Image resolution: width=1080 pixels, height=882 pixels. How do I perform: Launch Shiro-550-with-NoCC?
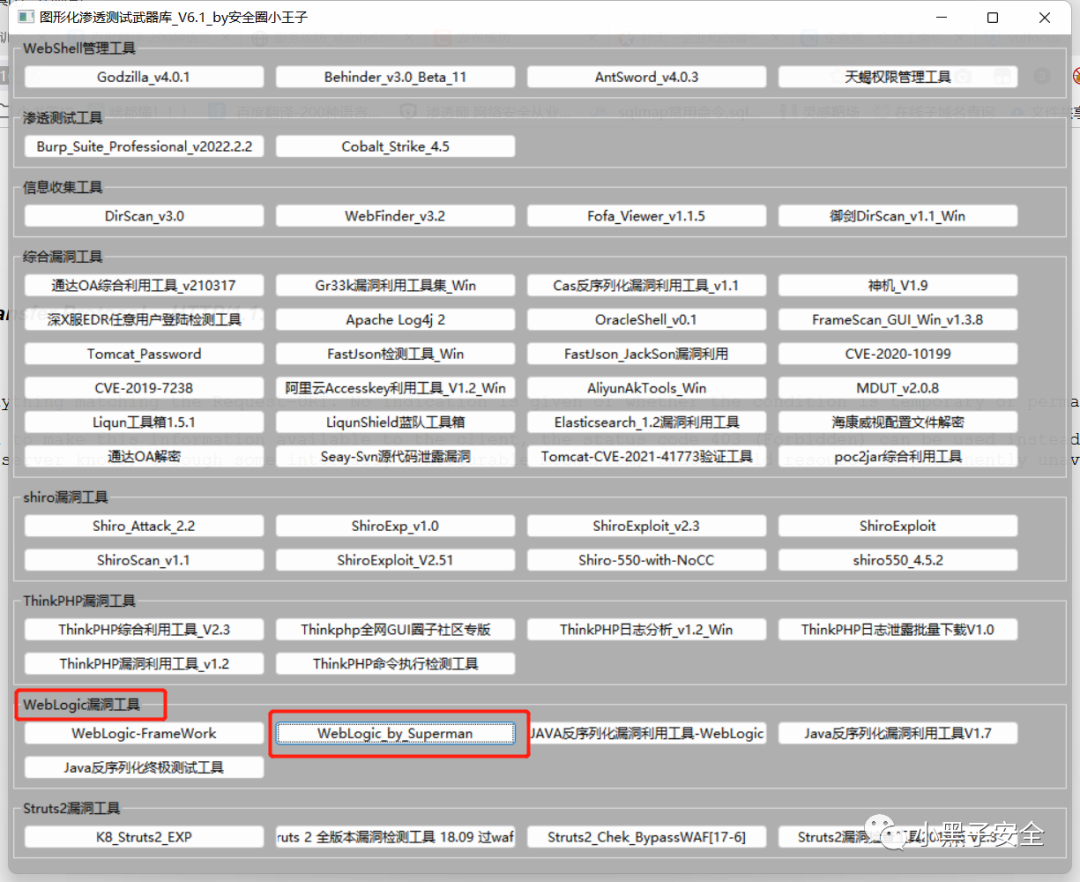pos(647,560)
